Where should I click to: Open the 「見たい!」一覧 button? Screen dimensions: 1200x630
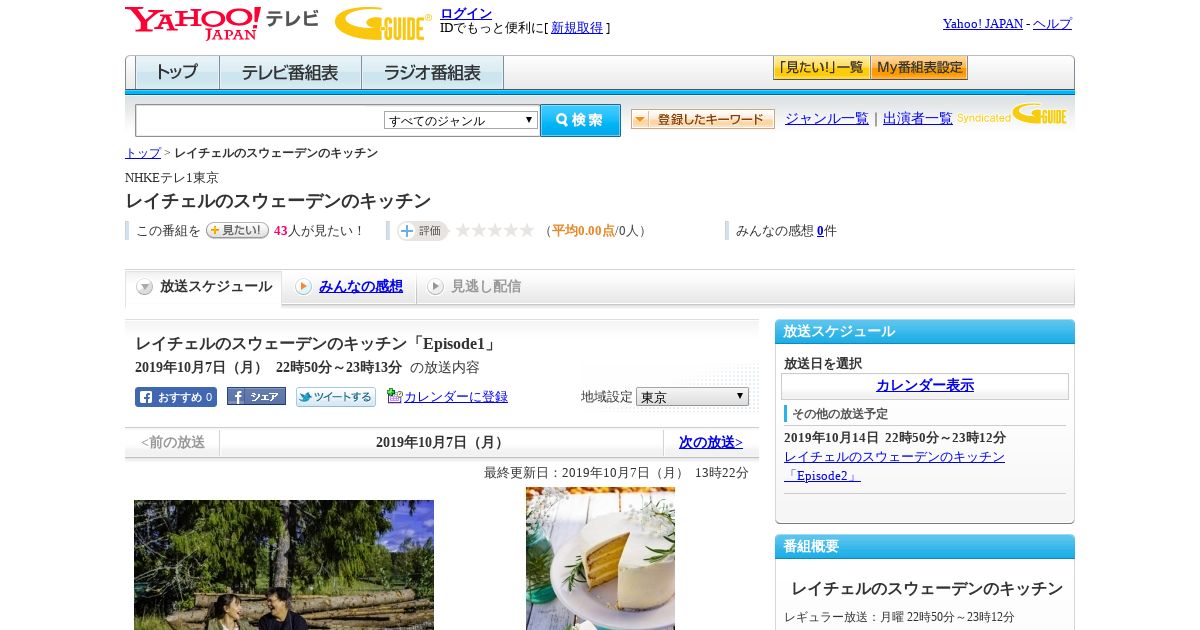point(822,68)
